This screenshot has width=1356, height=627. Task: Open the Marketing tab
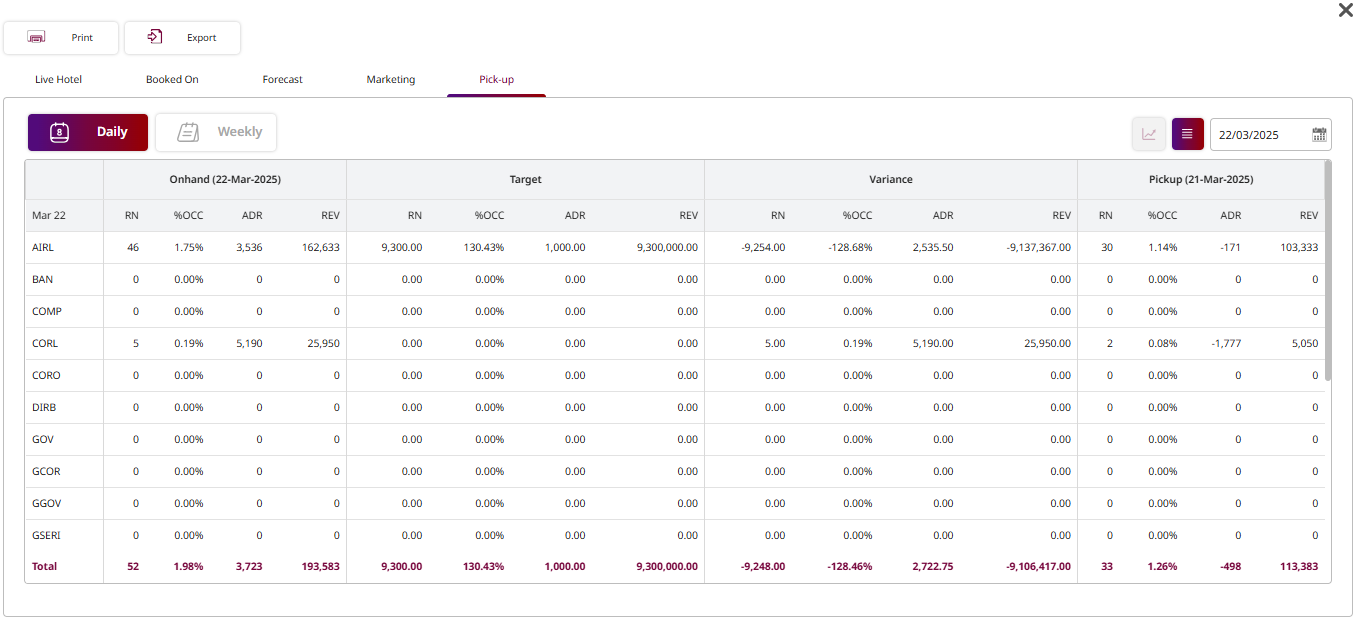(390, 79)
